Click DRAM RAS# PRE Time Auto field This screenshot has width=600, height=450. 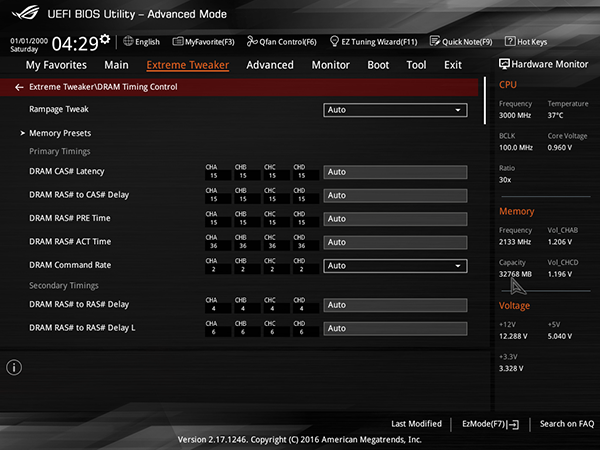(x=395, y=219)
